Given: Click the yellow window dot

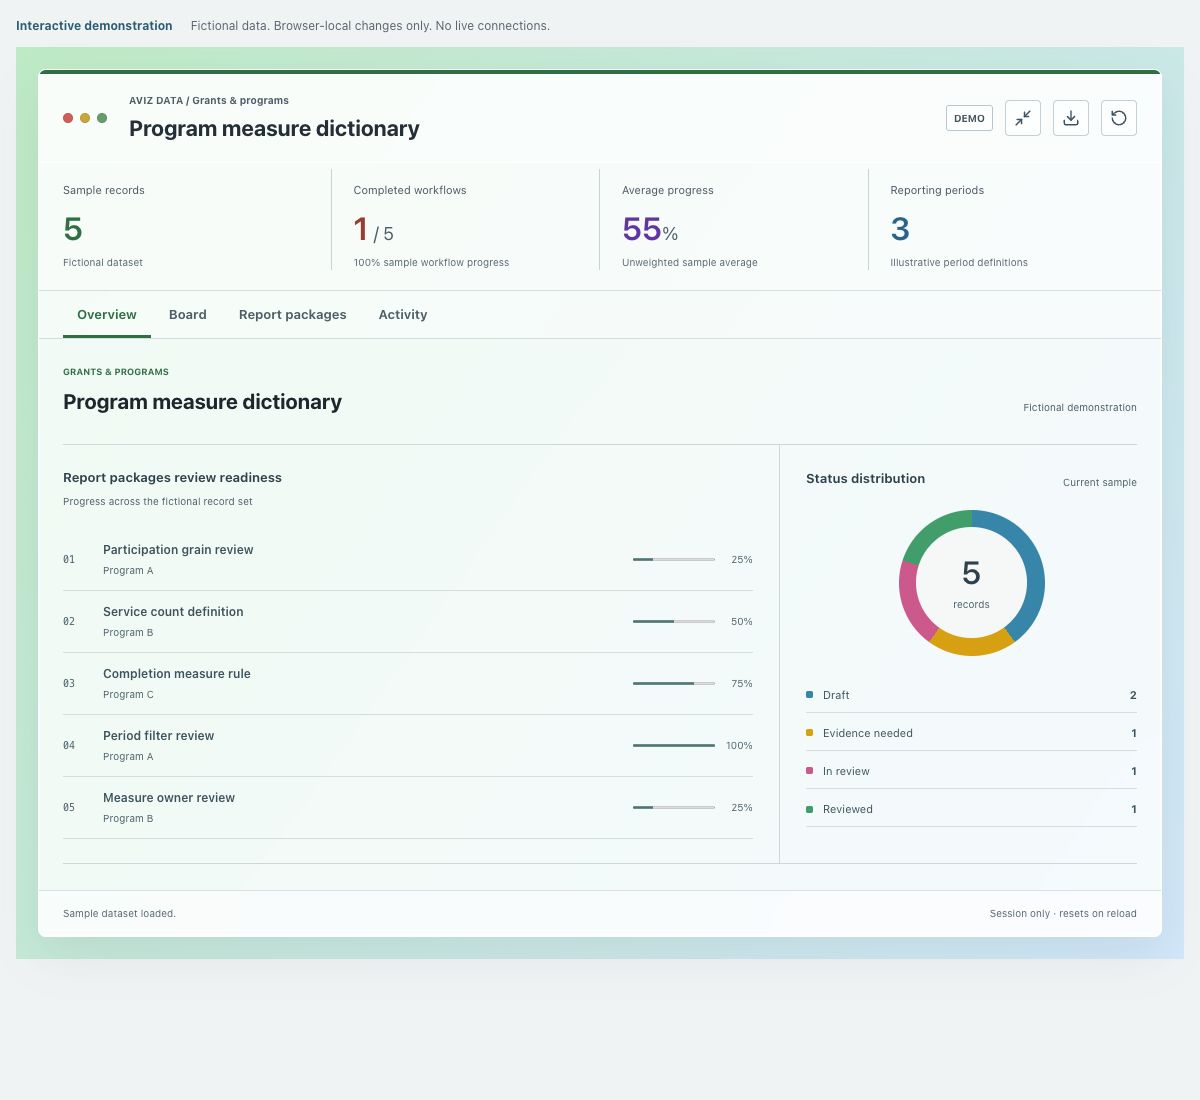Looking at the screenshot, I should (x=85, y=118).
